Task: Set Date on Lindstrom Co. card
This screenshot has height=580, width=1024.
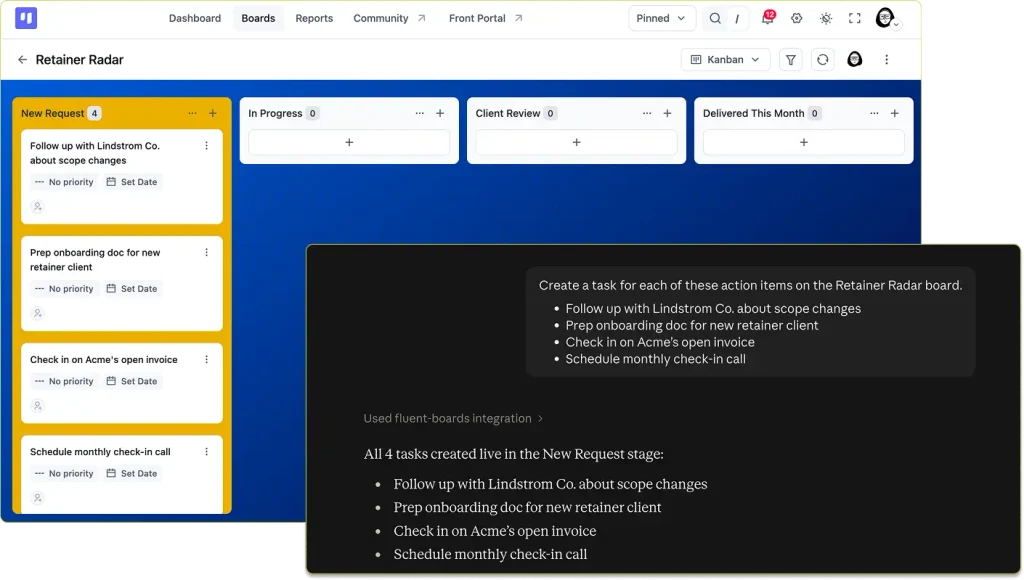Action: click(132, 182)
